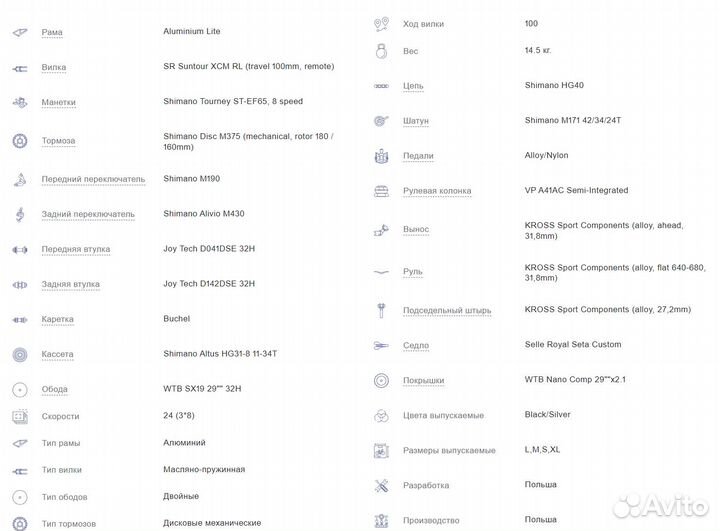Click the cassette icon next to Кассета
The width and height of the screenshot is (720, 531).
coord(19,354)
